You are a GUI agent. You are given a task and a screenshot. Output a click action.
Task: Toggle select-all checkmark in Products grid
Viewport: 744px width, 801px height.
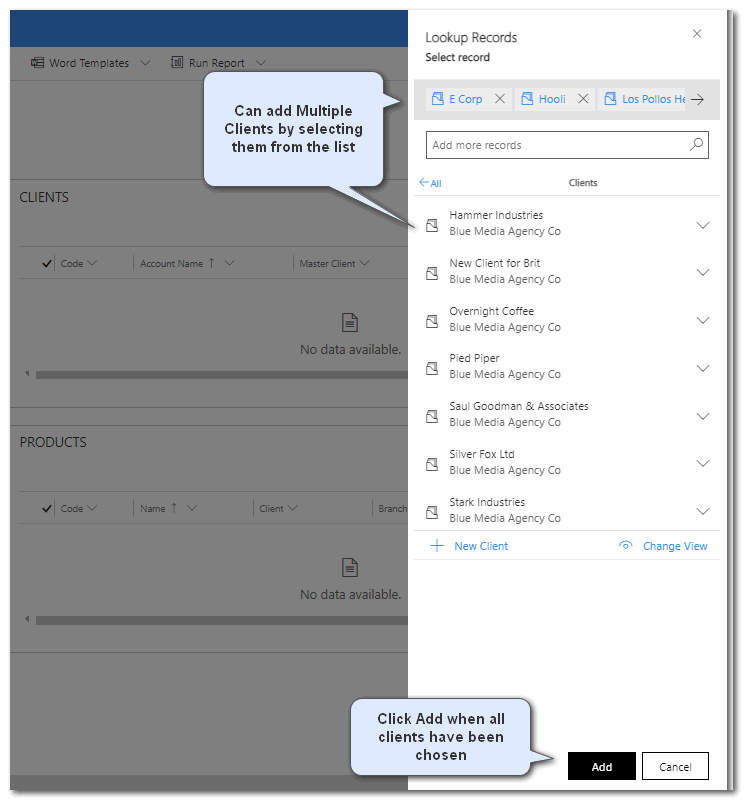(x=46, y=509)
